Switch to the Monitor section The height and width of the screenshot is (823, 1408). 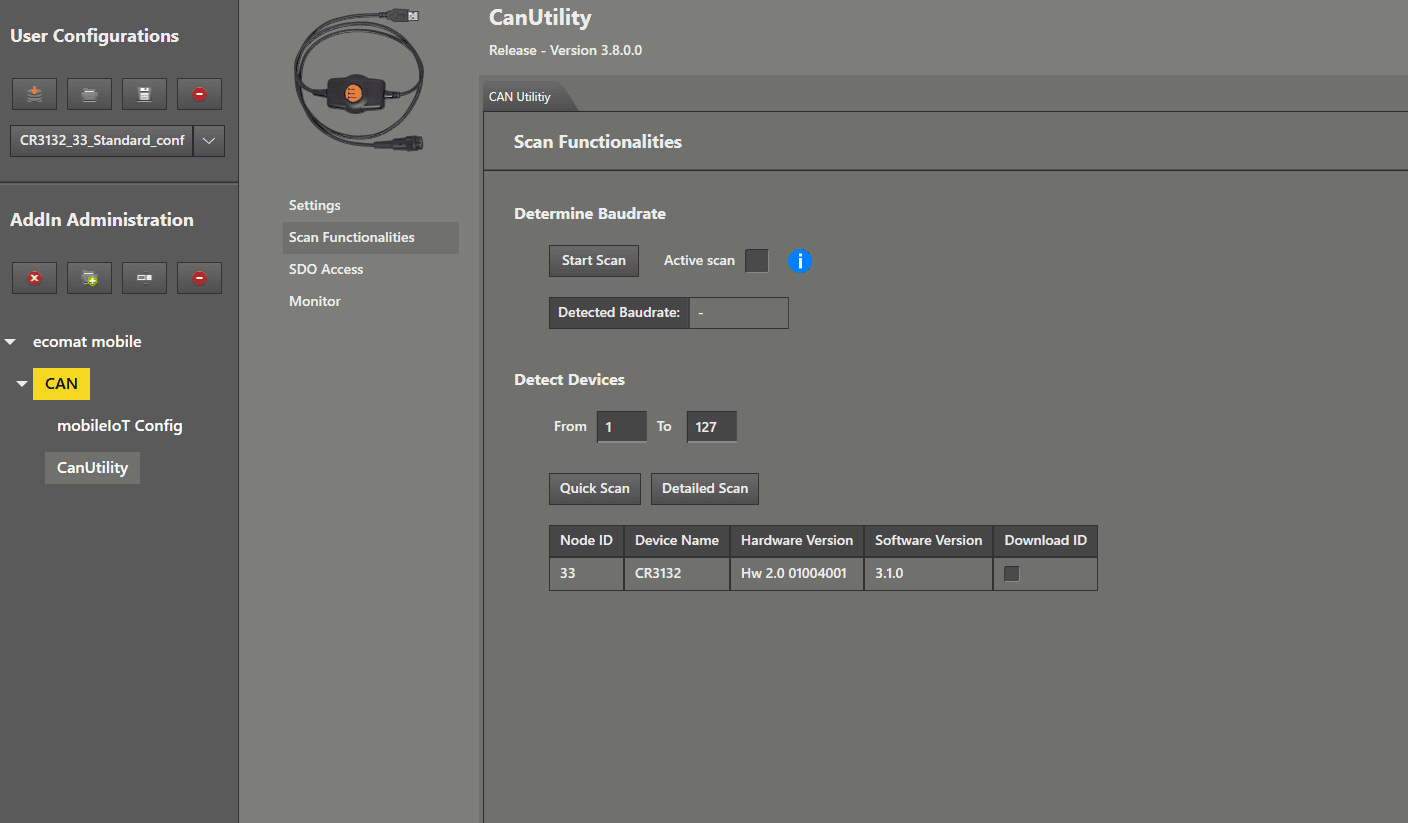click(x=315, y=301)
